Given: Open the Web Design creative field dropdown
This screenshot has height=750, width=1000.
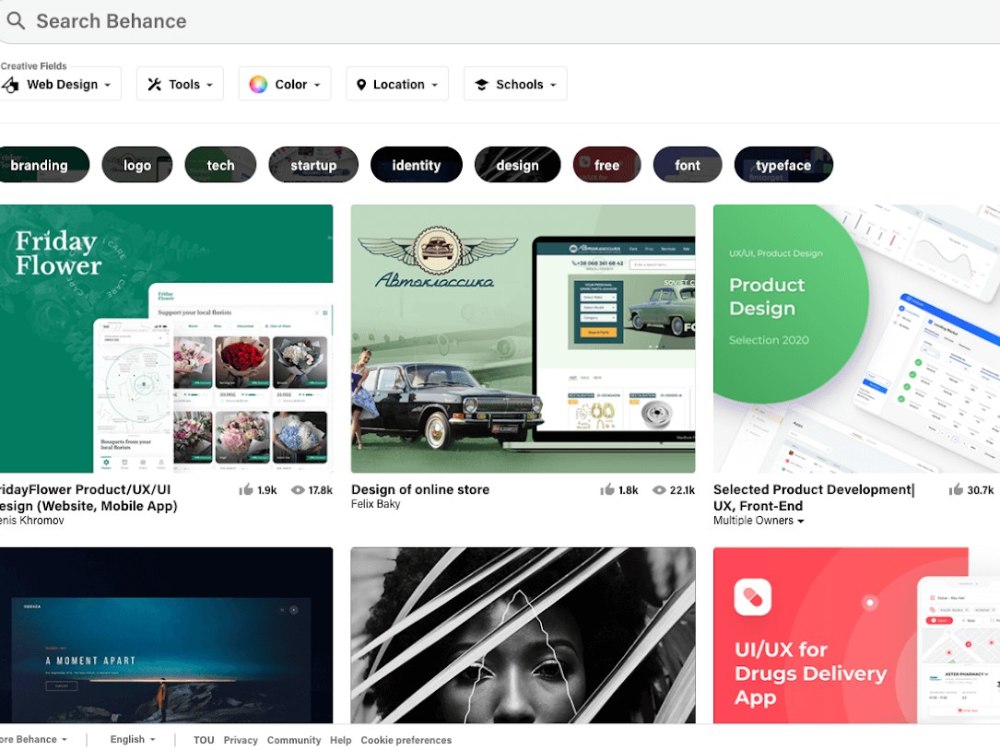Looking at the screenshot, I should (x=61, y=84).
